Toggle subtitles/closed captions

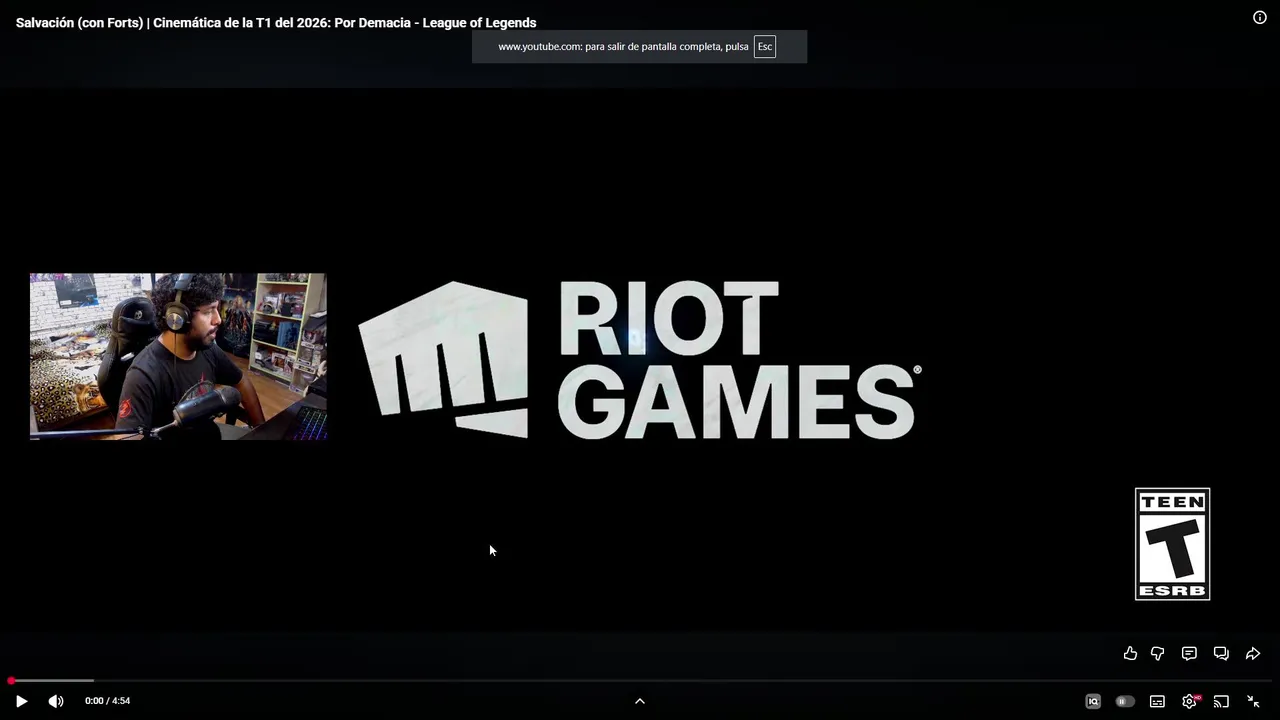[x=1157, y=701]
